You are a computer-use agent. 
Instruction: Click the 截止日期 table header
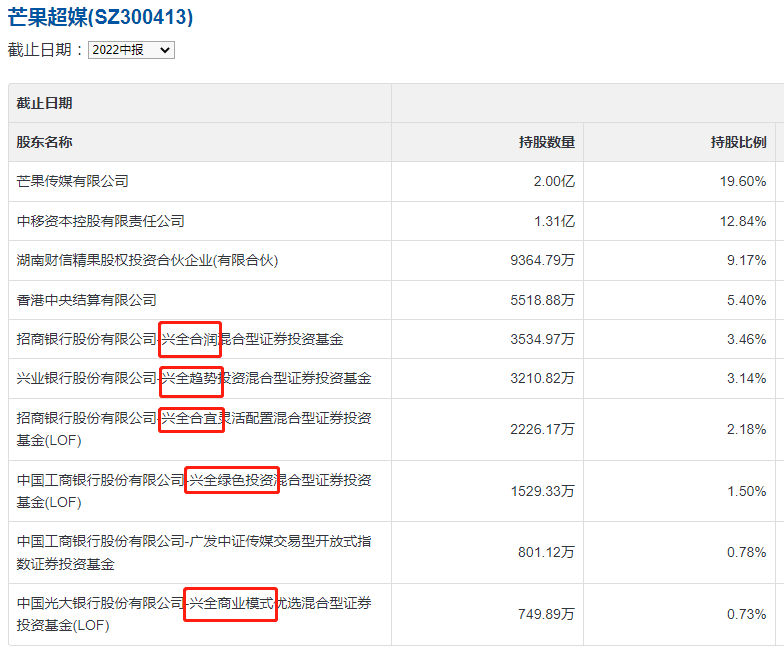tap(44, 103)
